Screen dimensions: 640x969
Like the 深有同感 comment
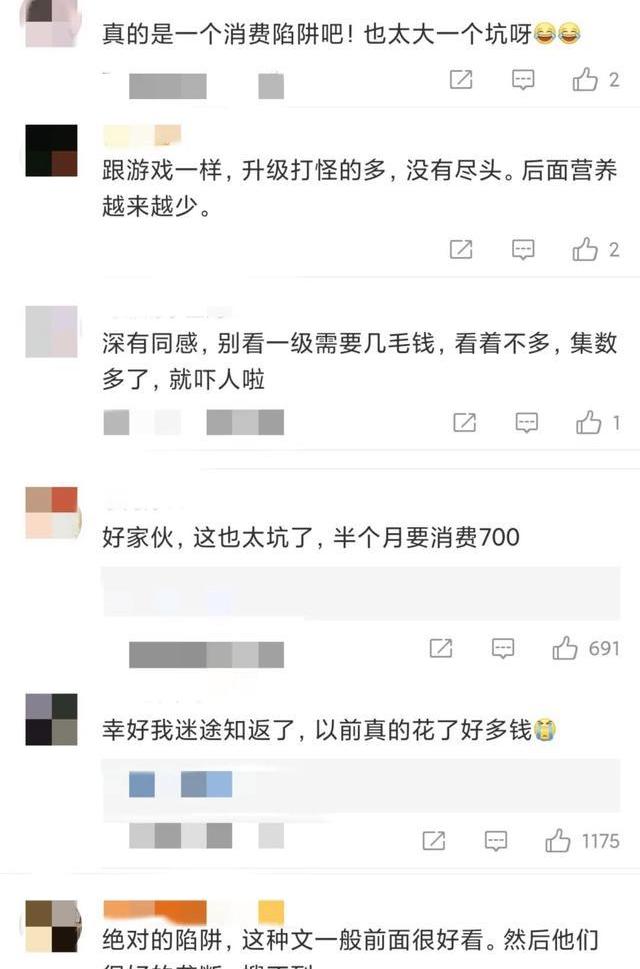click(x=588, y=423)
